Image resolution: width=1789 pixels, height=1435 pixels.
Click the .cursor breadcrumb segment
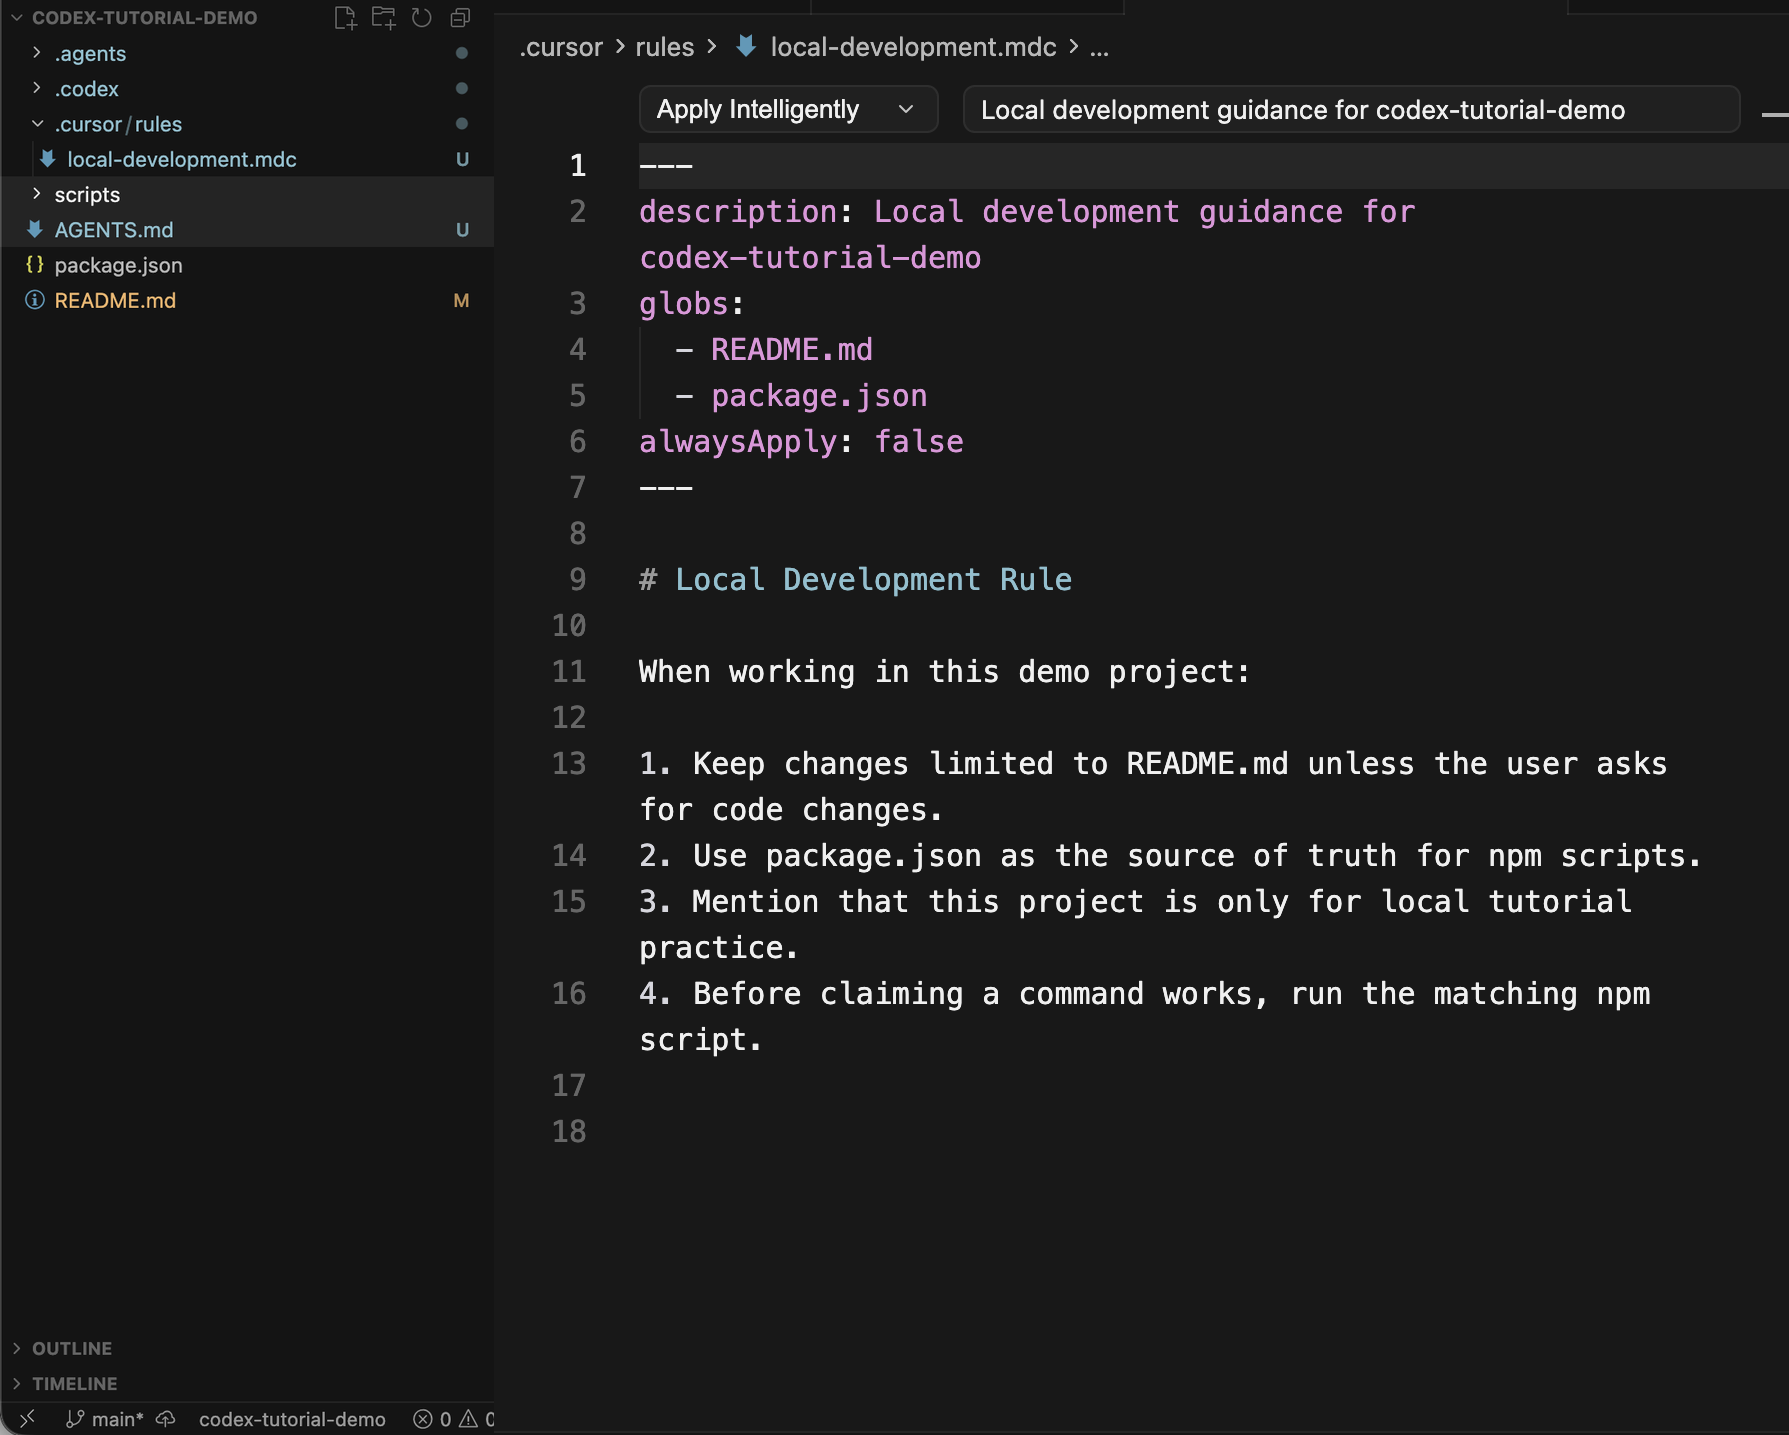561,47
